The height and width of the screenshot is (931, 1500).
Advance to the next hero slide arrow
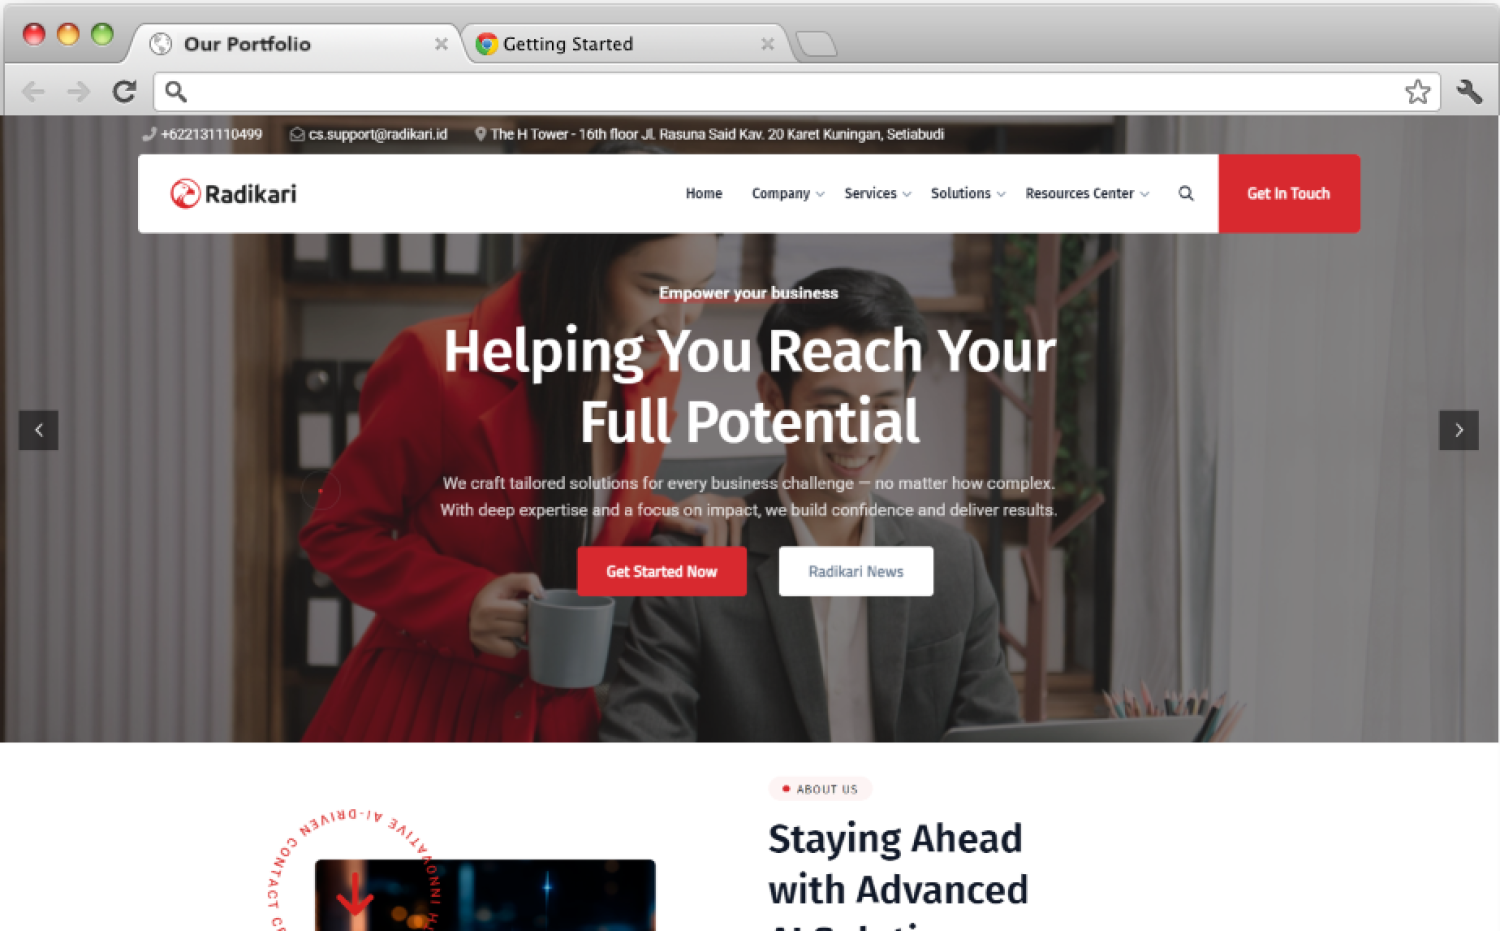click(x=1459, y=430)
